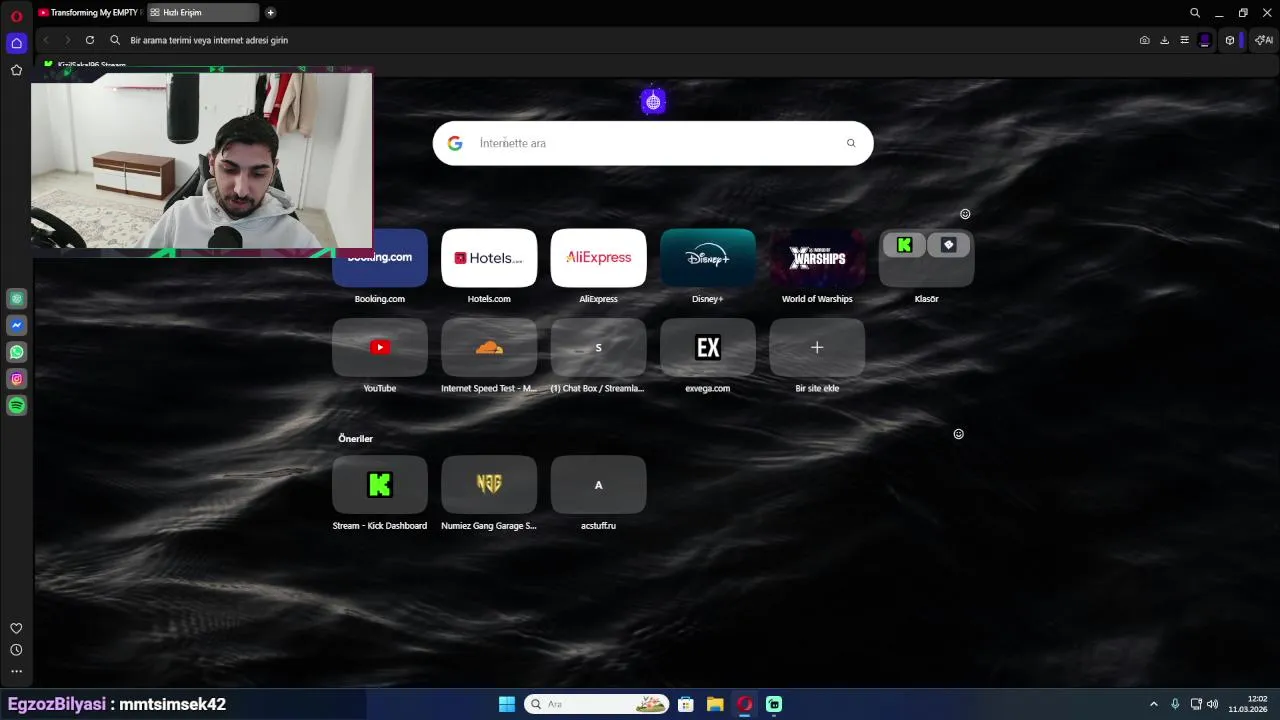
Task: Click the İnternette ara search box
Action: point(653,143)
